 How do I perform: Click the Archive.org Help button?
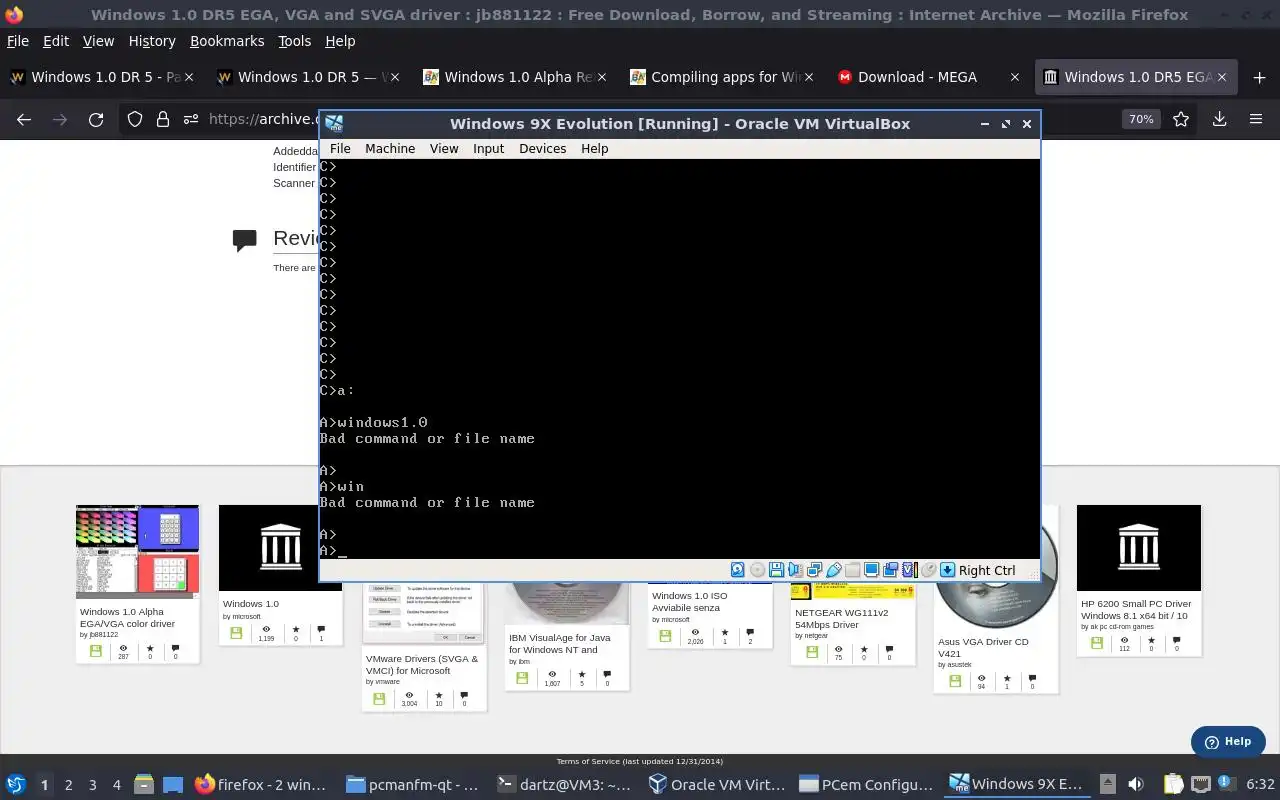(1228, 742)
